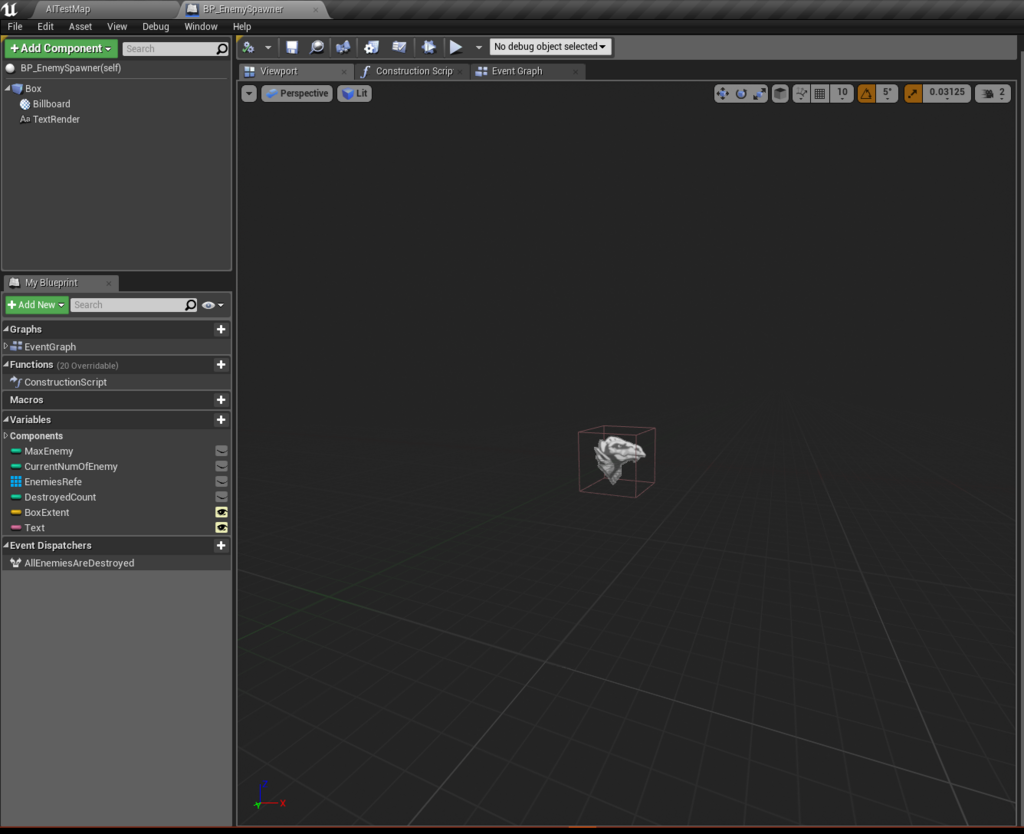1024x834 pixels.
Task: Open My Blueprint view options eye dropdown
Action: (x=213, y=305)
